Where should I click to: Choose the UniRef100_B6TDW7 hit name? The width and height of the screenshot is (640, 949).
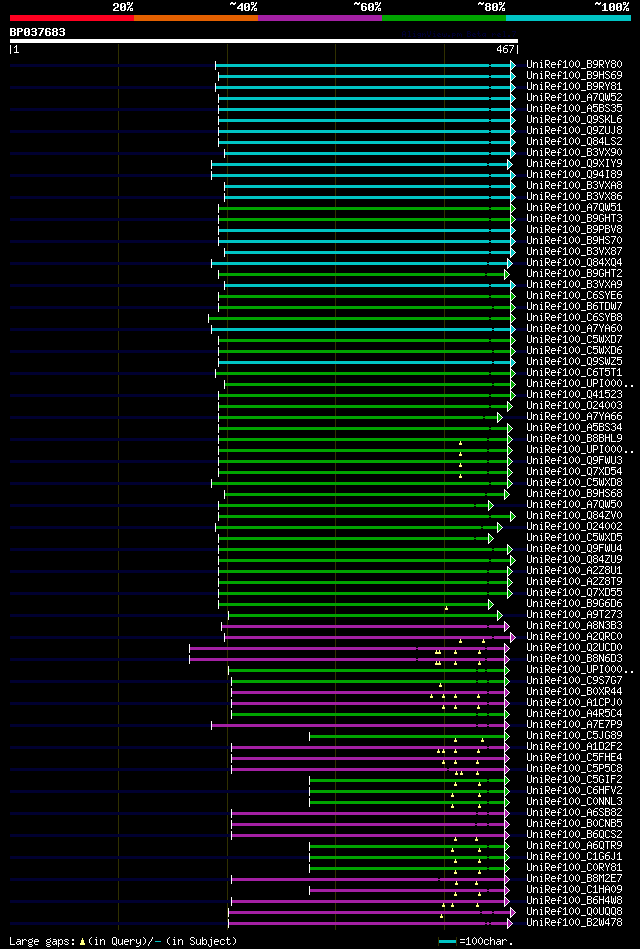pyautogui.click(x=574, y=306)
